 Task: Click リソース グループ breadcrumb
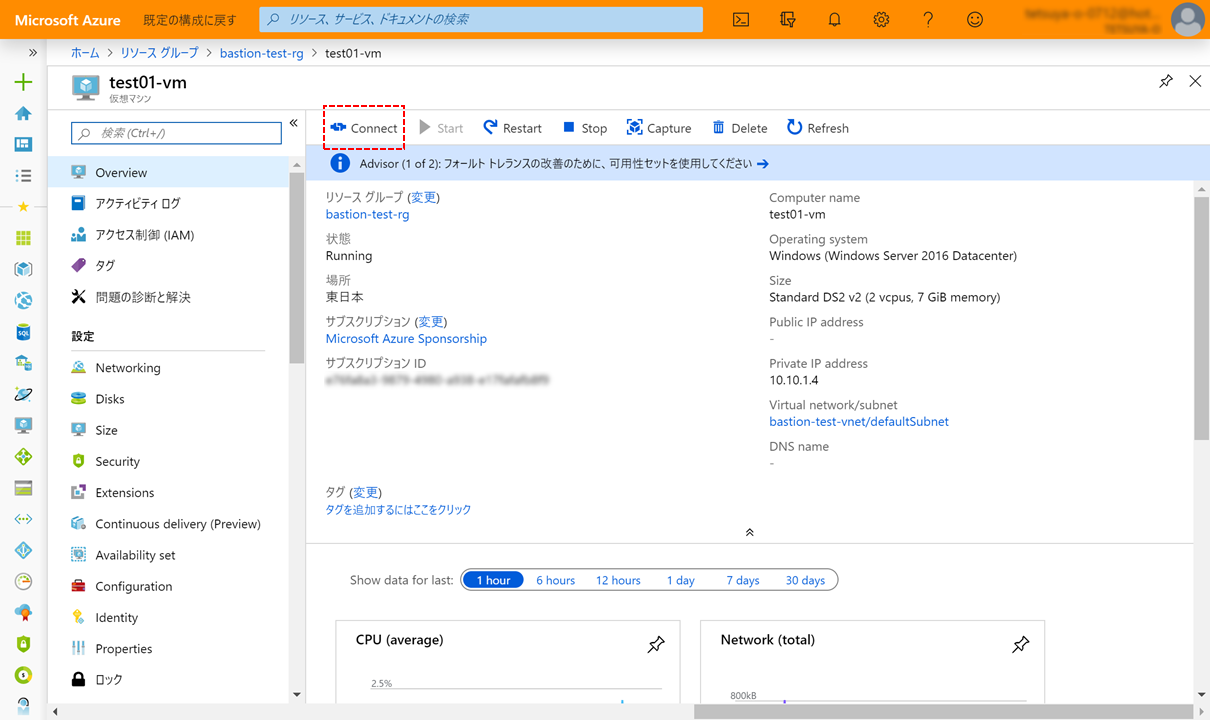click(x=159, y=52)
